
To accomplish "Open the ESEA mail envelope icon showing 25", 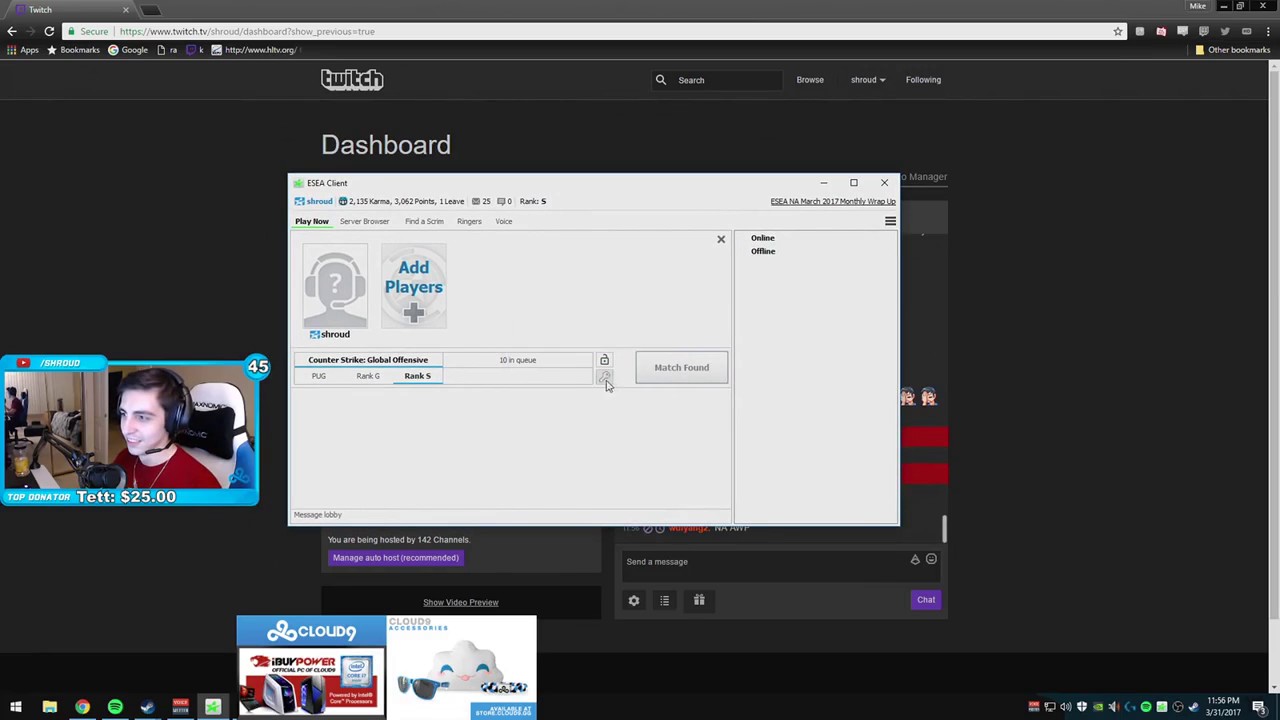I will pos(476,201).
